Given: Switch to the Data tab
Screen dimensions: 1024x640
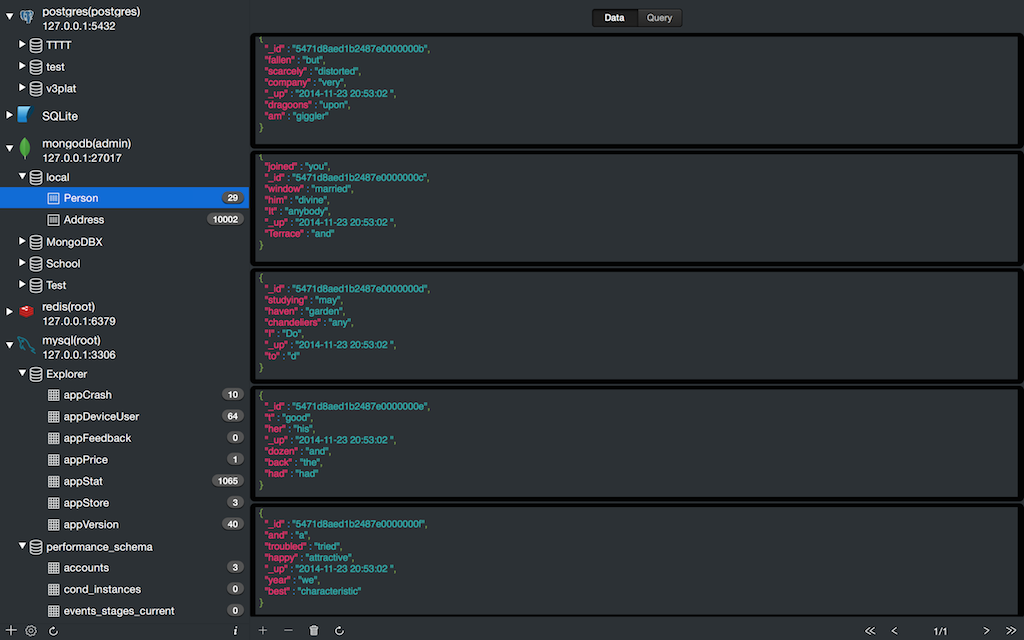Looking at the screenshot, I should [x=614, y=18].
